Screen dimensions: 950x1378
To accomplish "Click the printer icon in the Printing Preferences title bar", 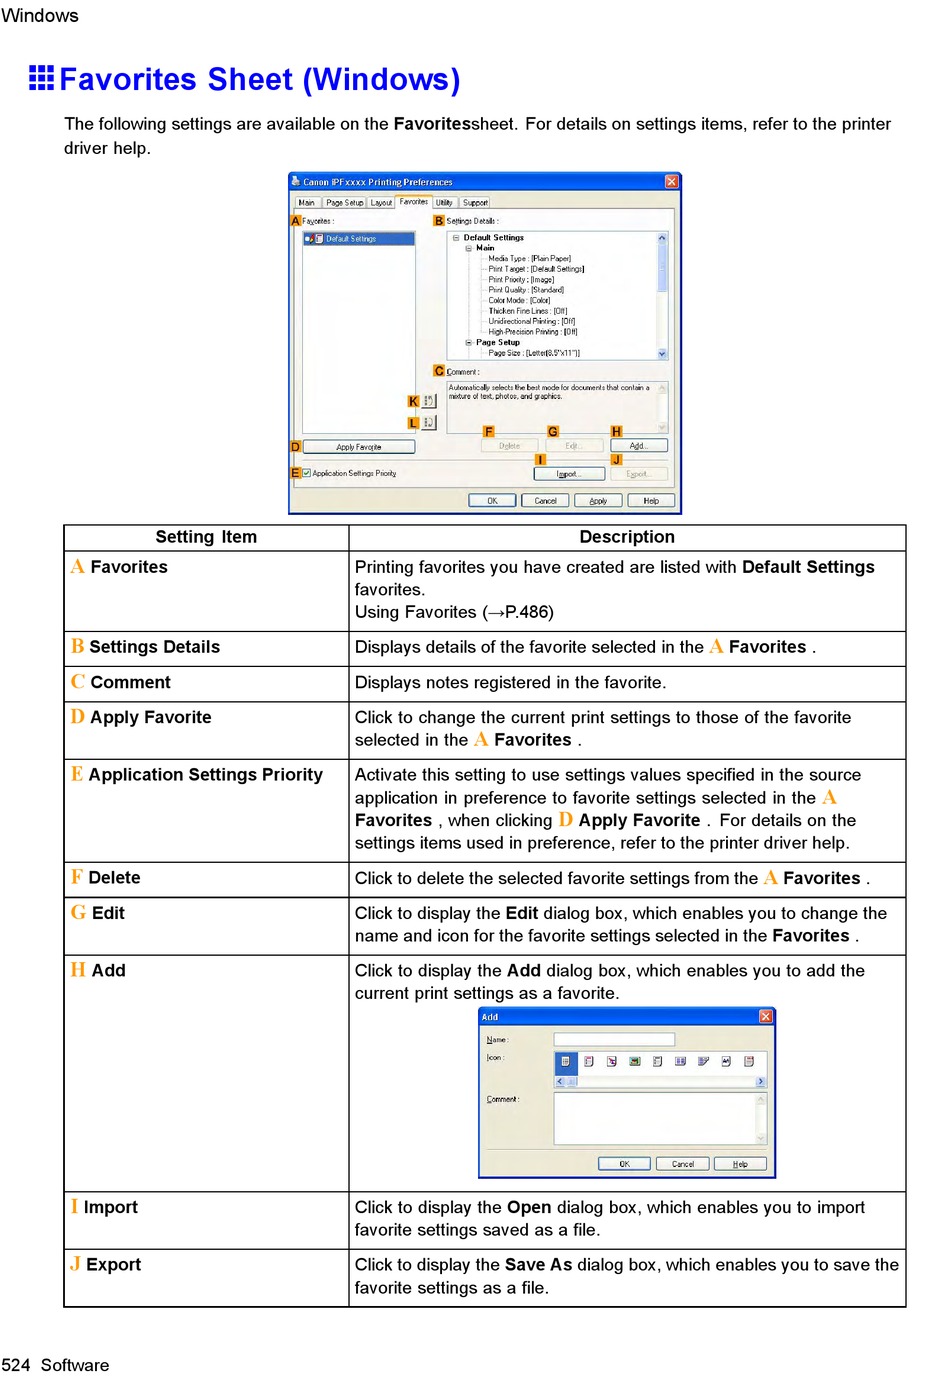I will [296, 182].
